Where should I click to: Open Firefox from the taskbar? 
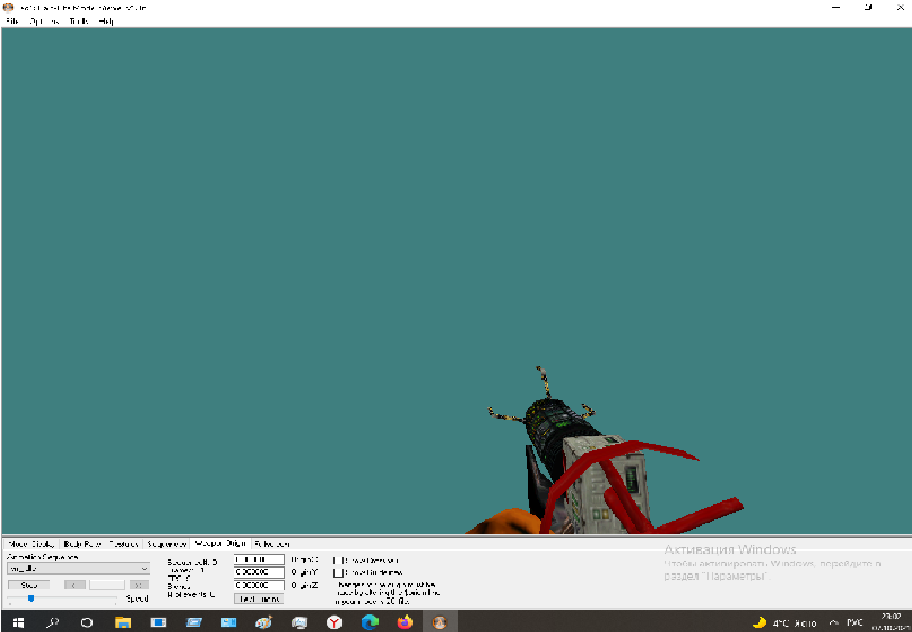tap(404, 622)
